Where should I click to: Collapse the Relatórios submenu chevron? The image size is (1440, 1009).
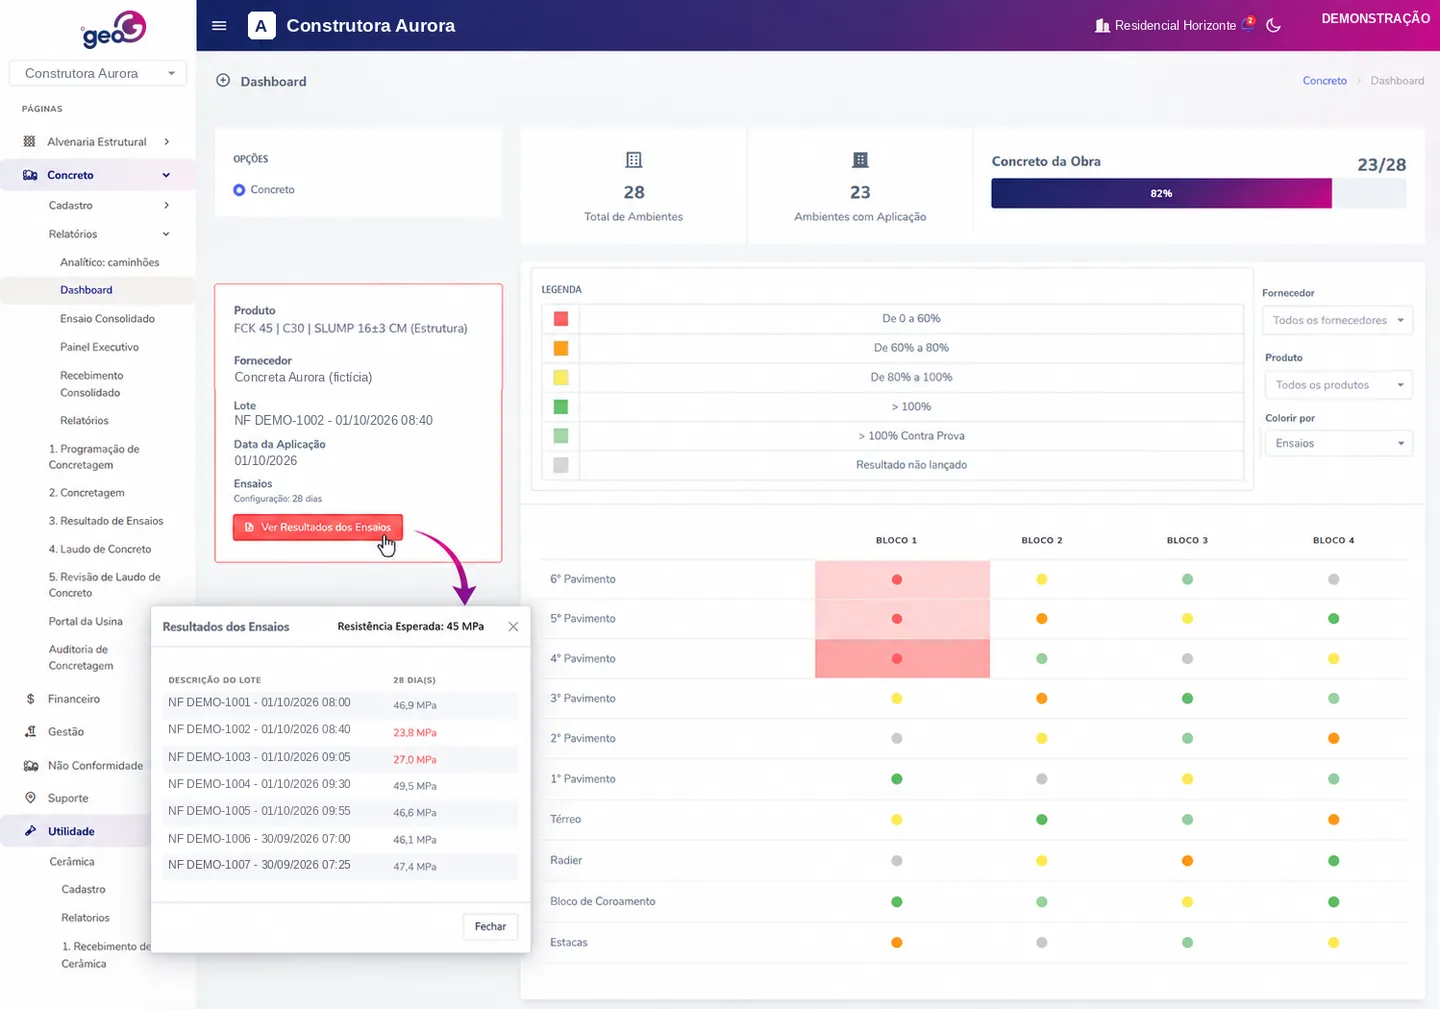166,234
